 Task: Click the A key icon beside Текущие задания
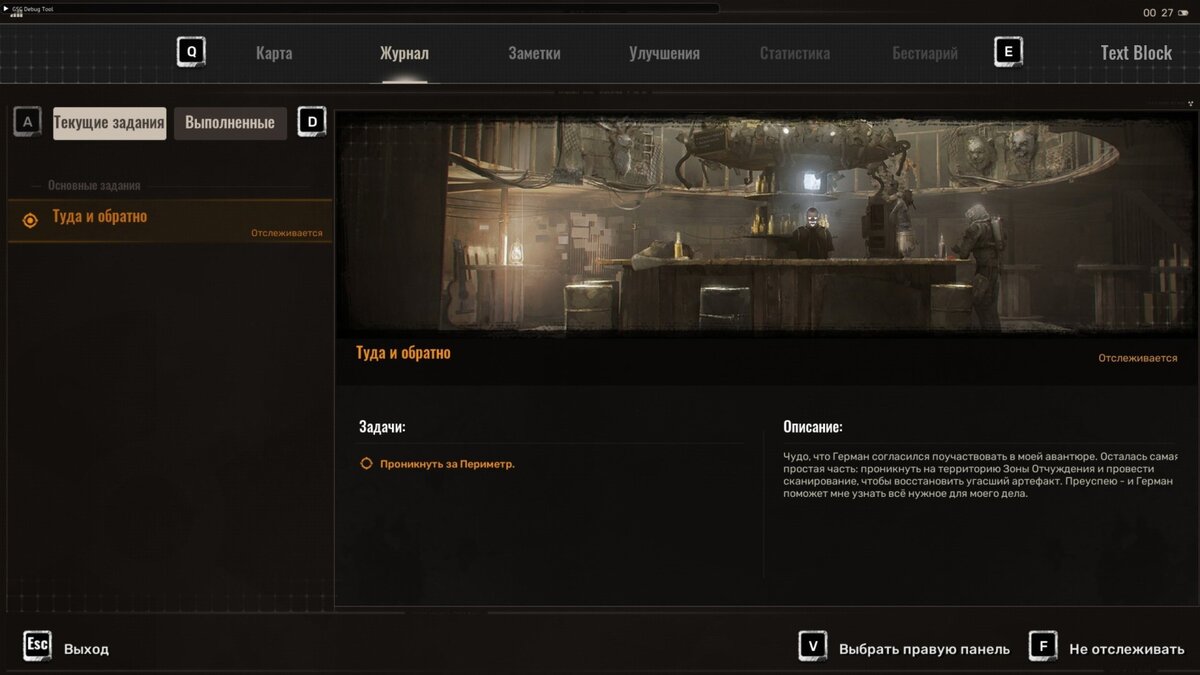[x=27, y=123]
